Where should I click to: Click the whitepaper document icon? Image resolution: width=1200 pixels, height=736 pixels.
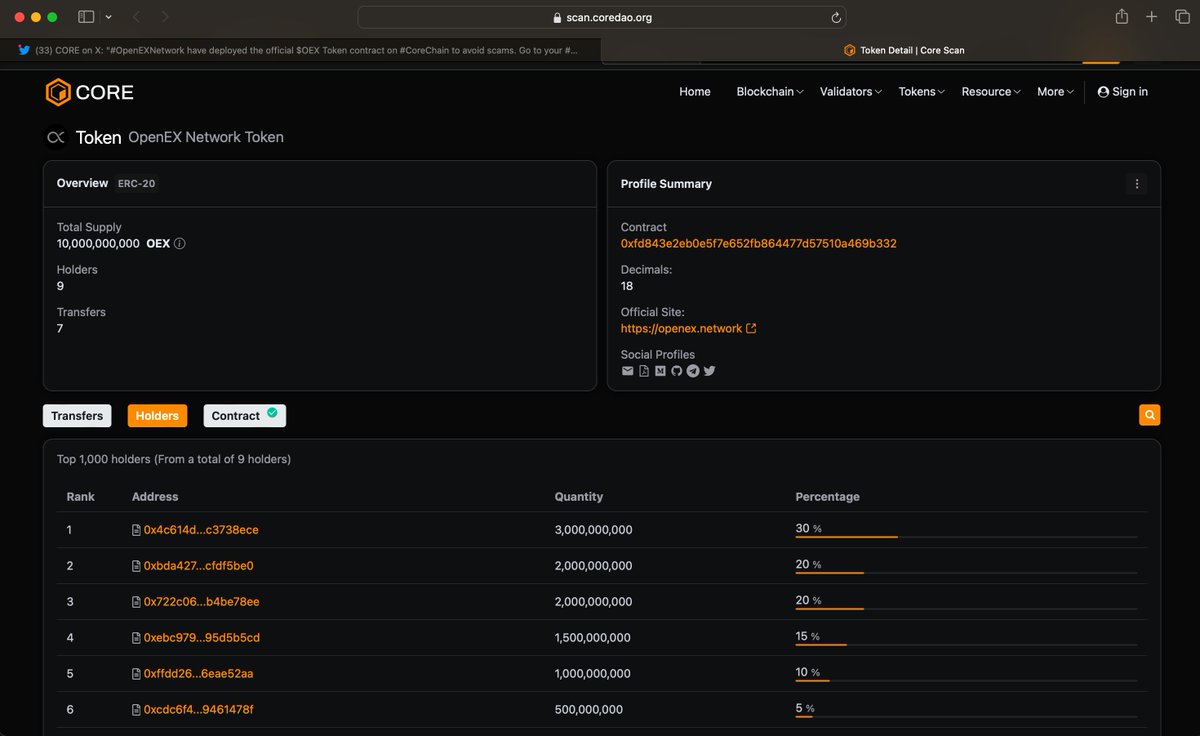click(644, 371)
